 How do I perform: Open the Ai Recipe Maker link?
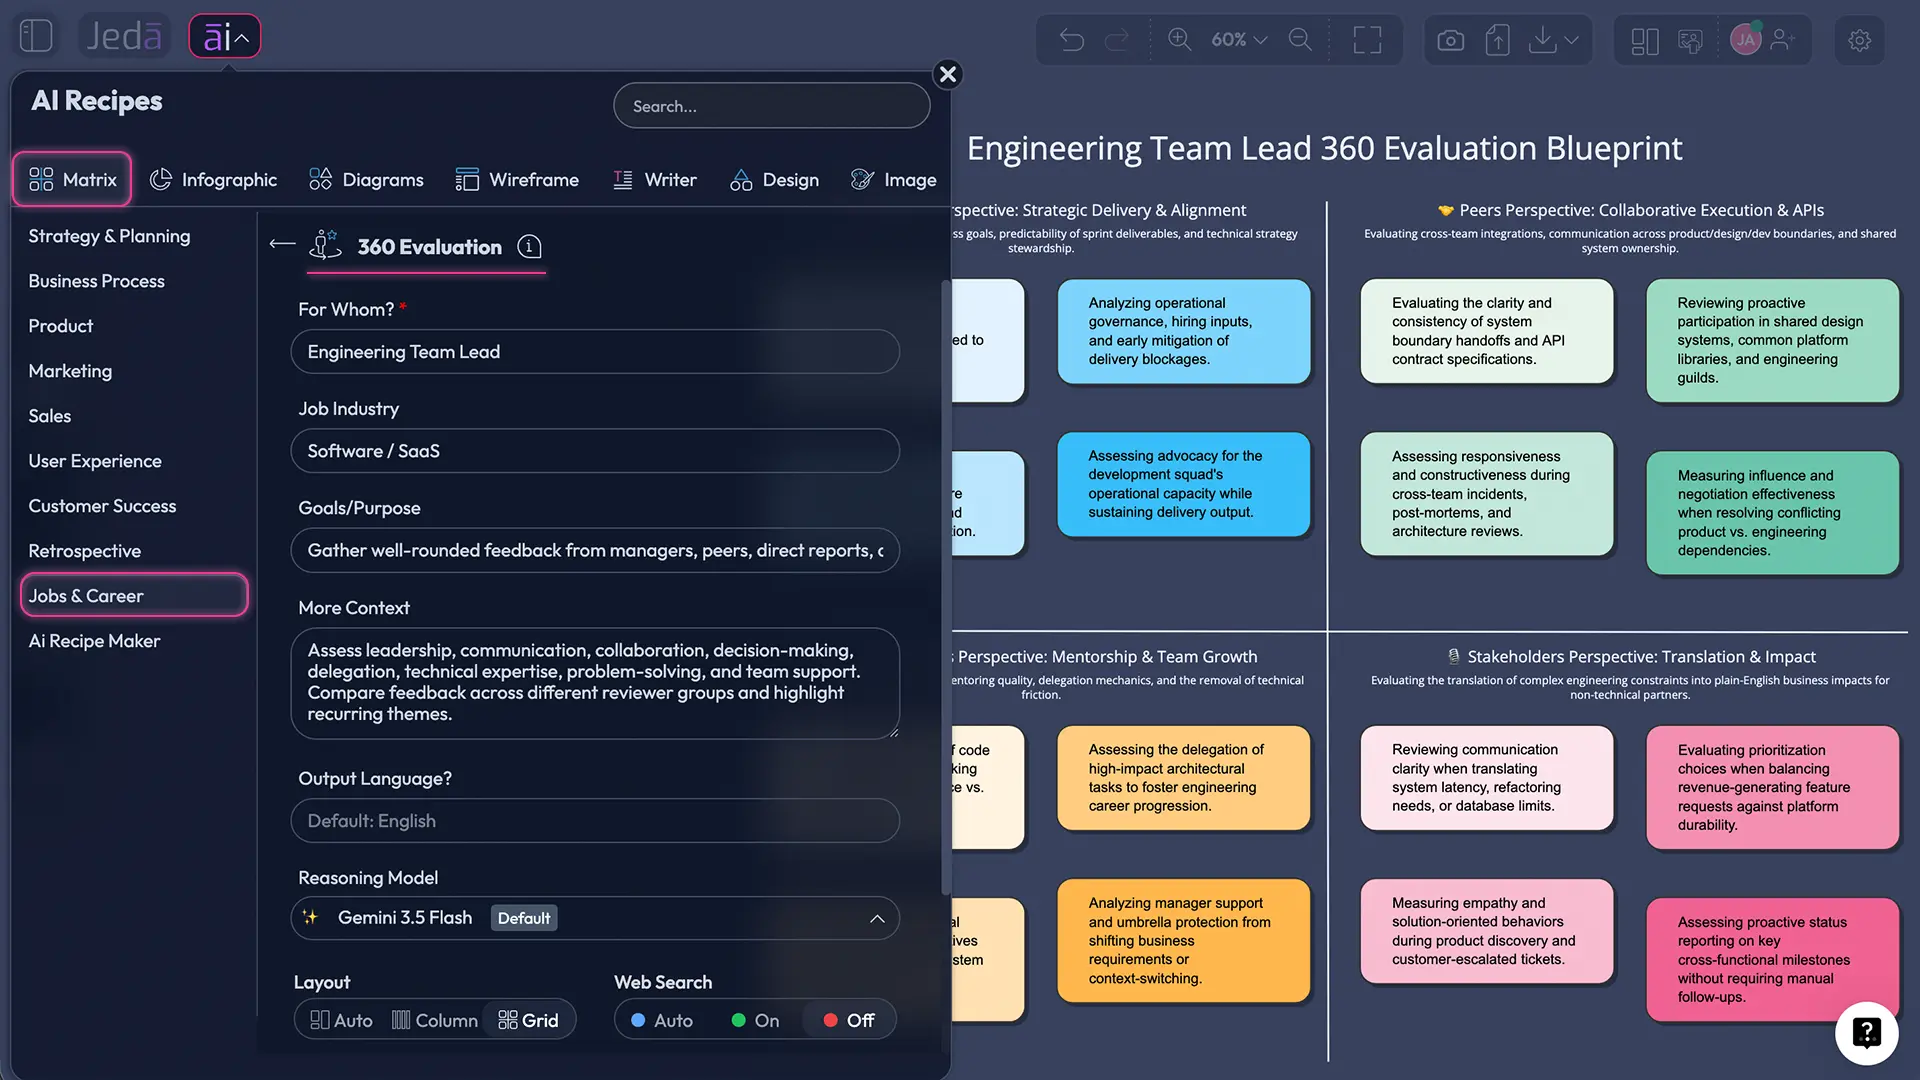coord(94,641)
